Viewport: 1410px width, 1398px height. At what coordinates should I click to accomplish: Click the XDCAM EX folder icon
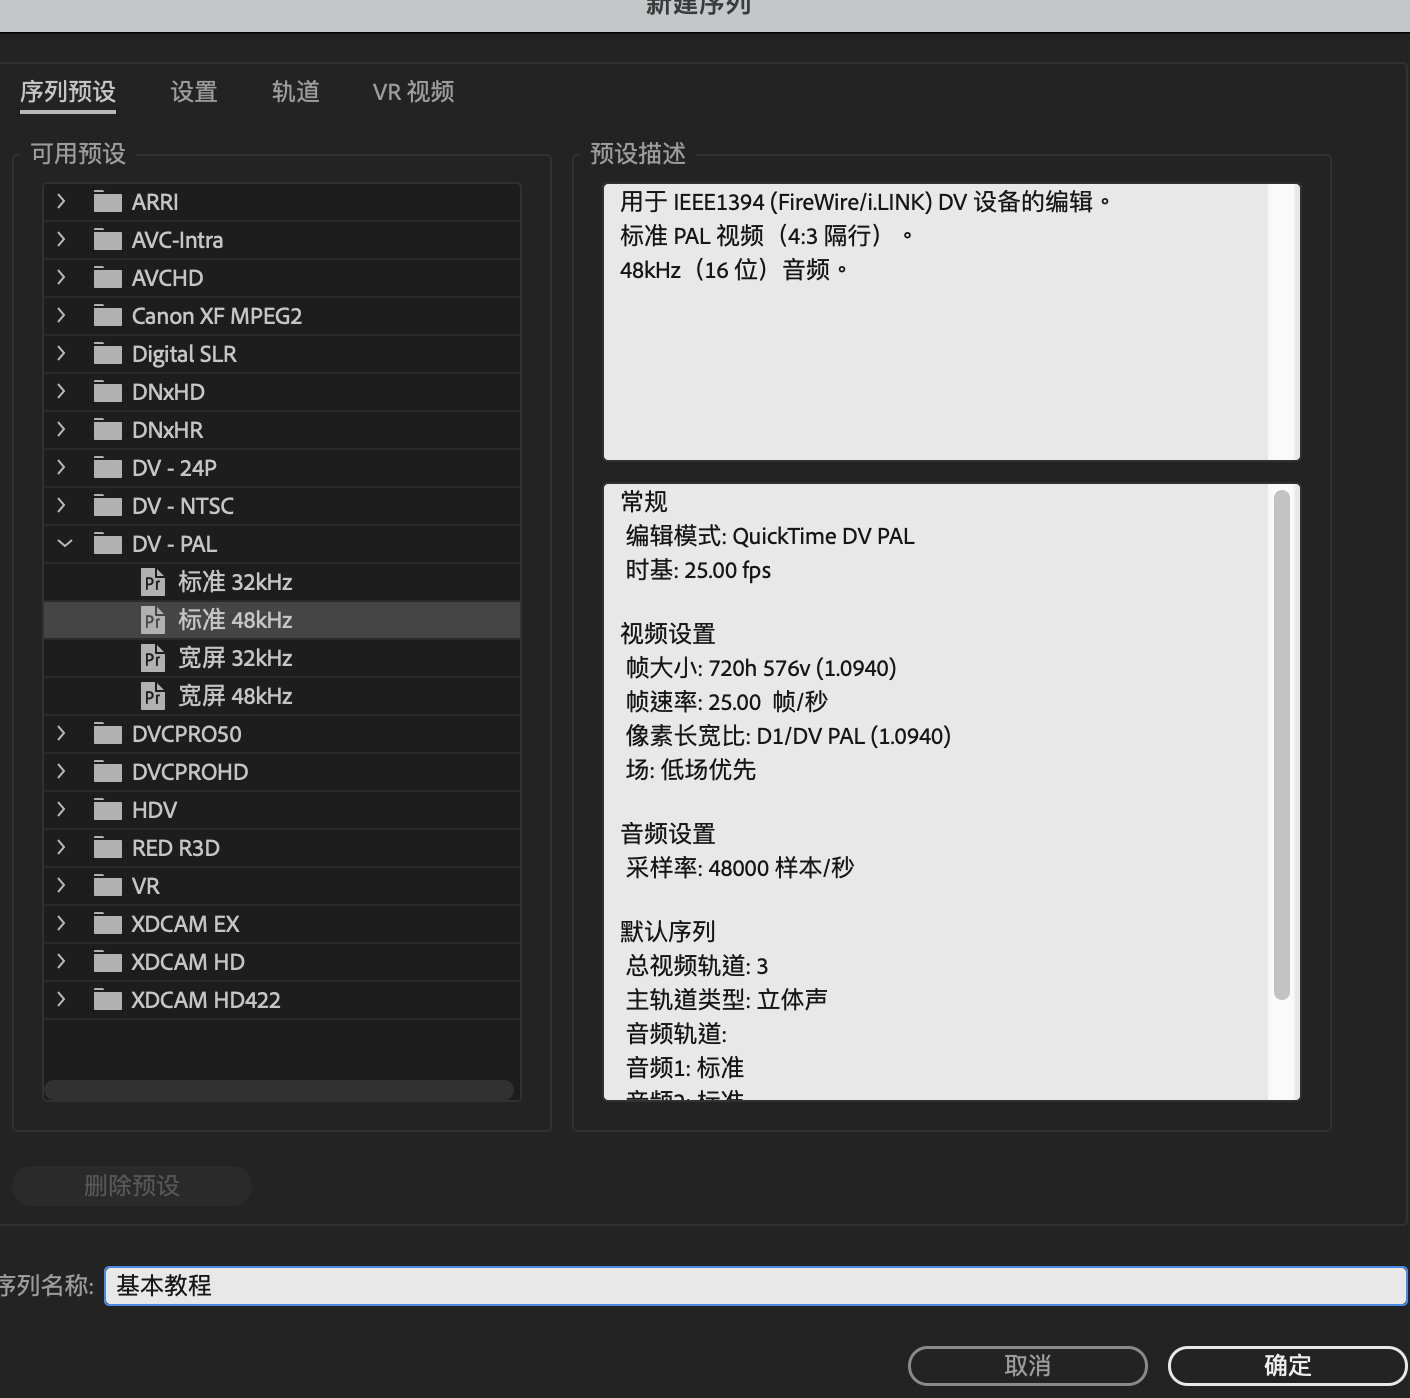click(x=107, y=923)
